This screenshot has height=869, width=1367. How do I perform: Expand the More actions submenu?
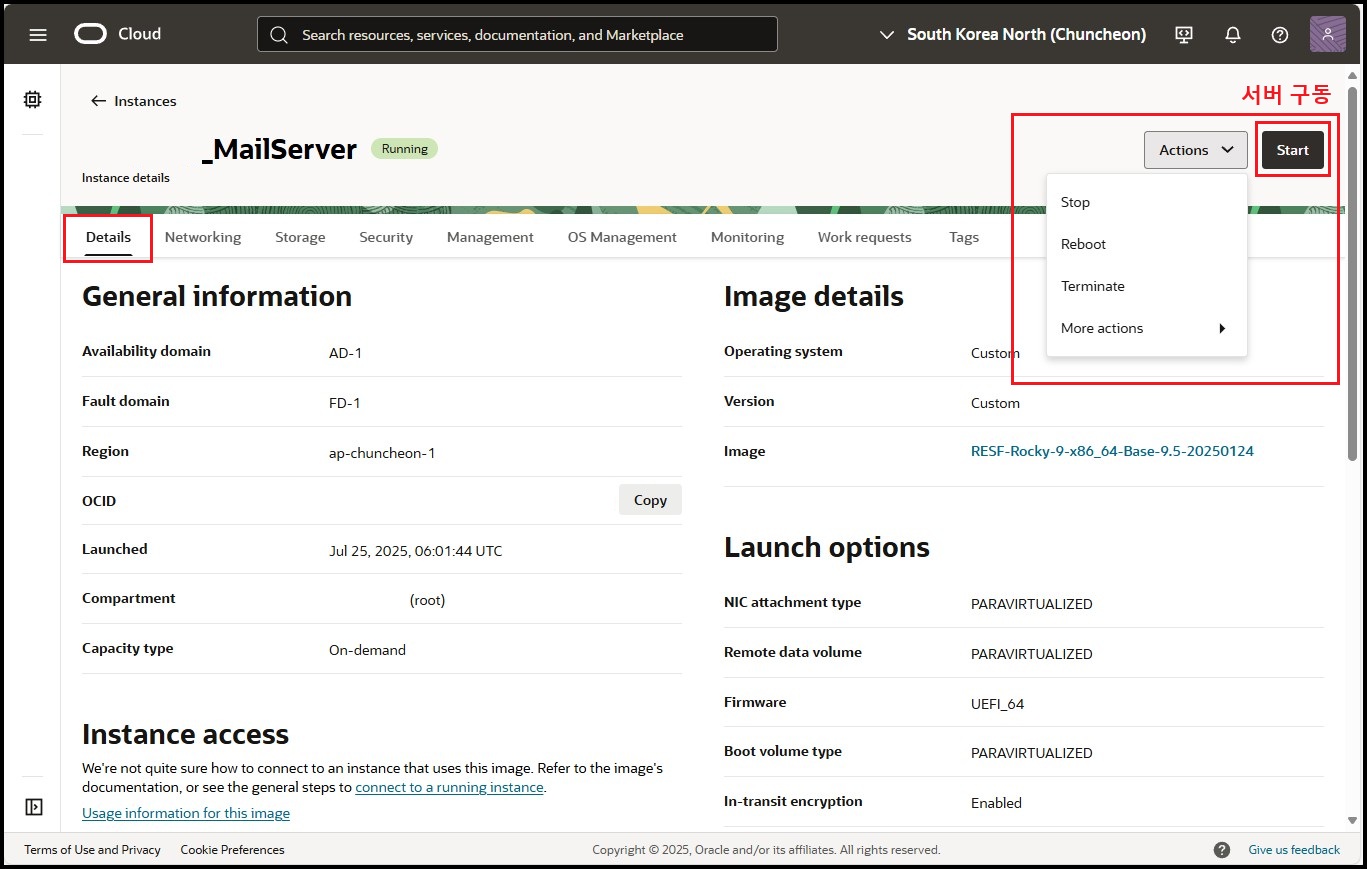click(x=1146, y=328)
